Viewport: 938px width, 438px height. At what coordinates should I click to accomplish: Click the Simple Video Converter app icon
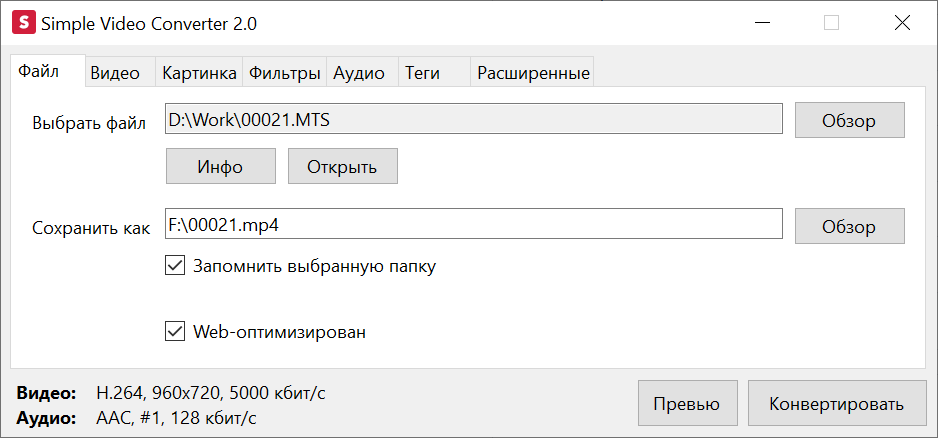tap(23, 23)
